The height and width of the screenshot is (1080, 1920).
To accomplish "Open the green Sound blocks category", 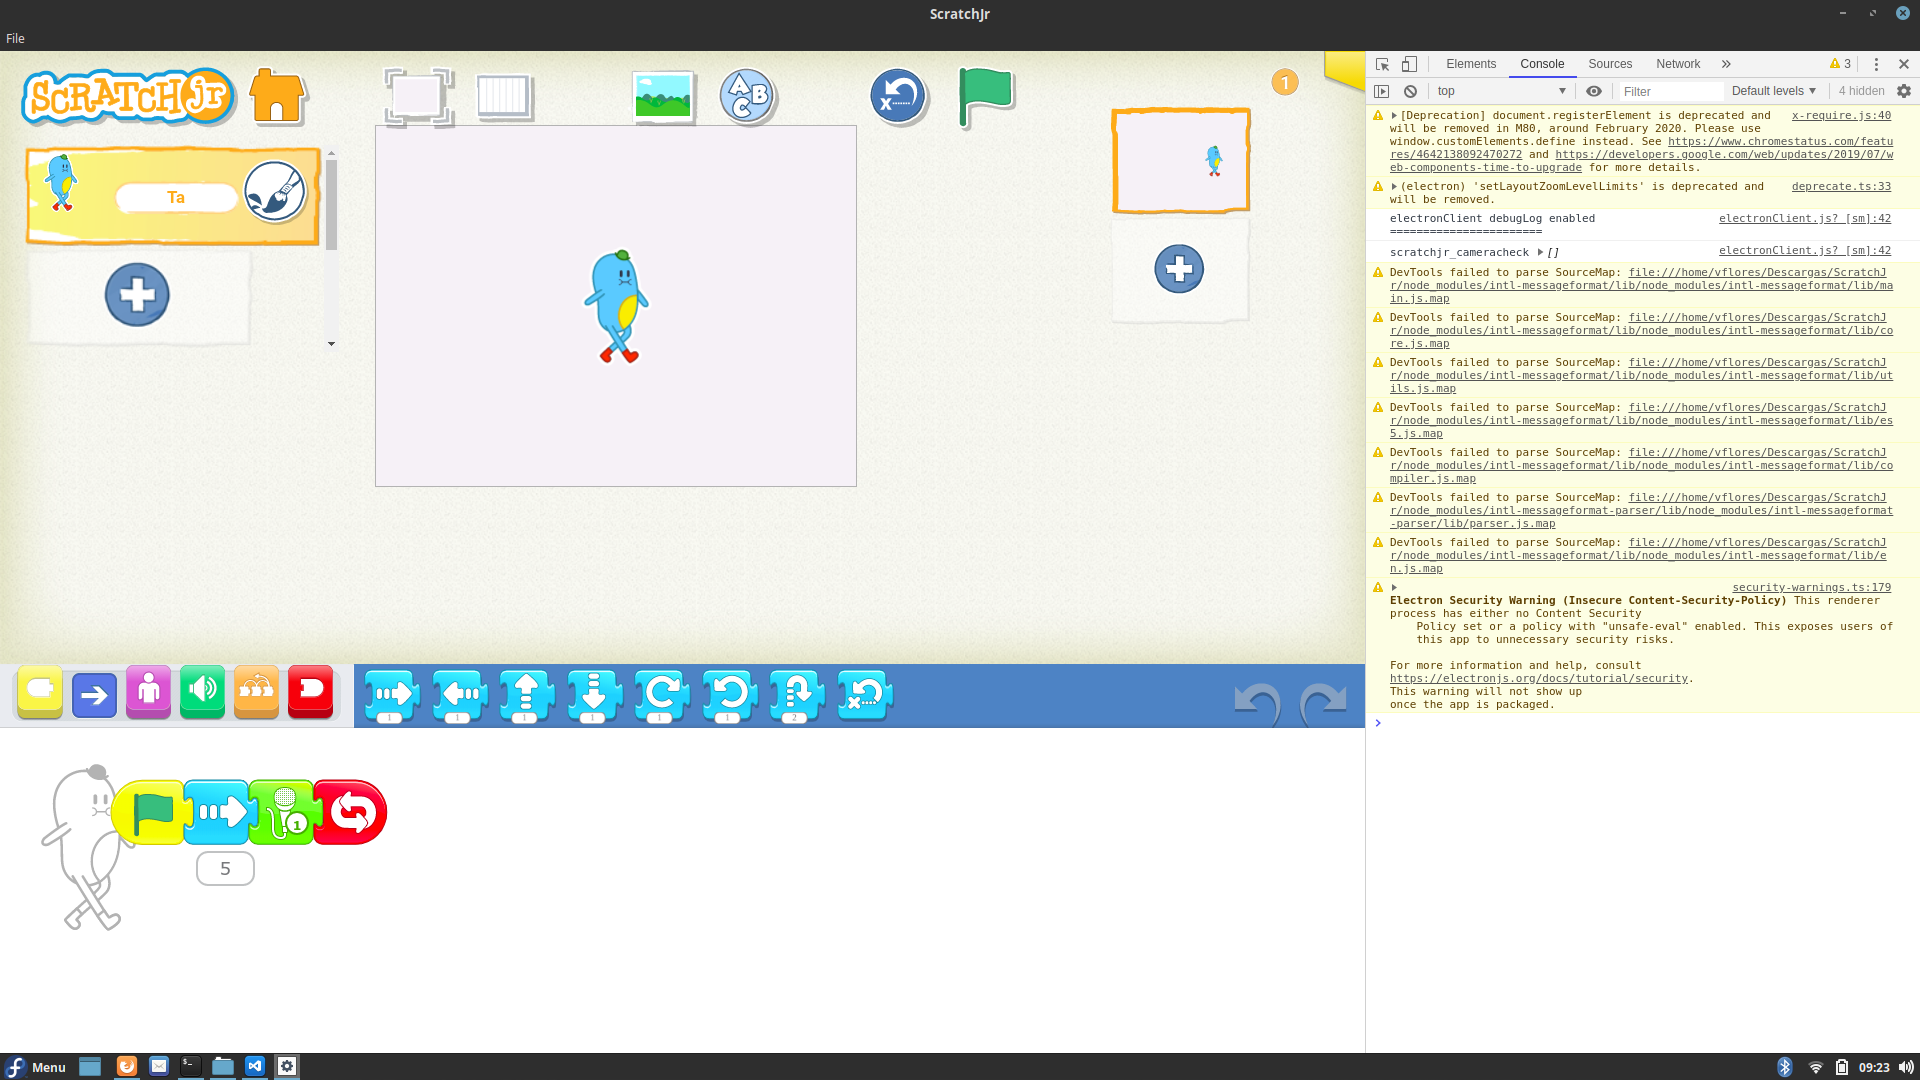I will [x=202, y=690].
